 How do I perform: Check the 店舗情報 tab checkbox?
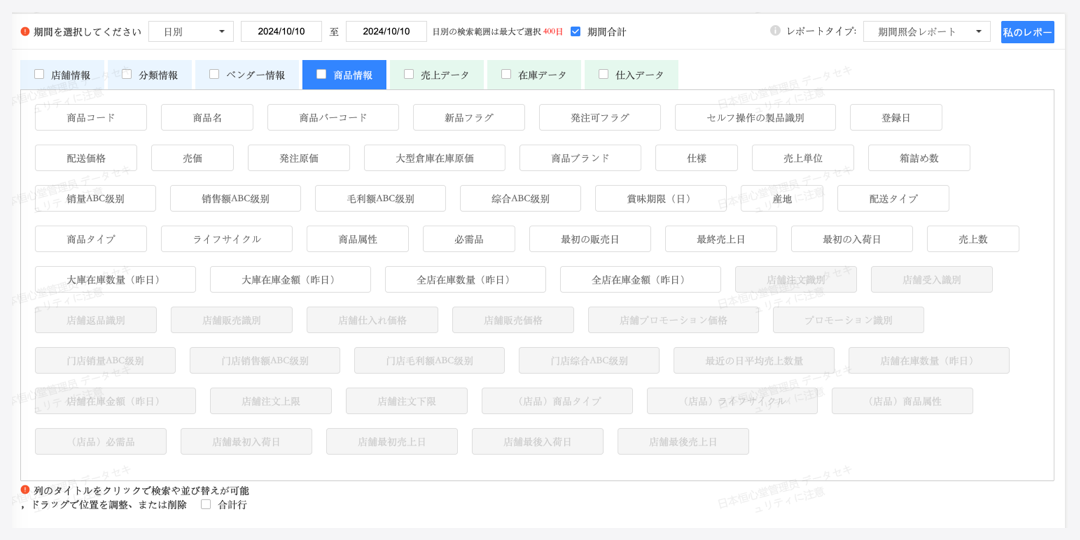pyautogui.click(x=39, y=74)
